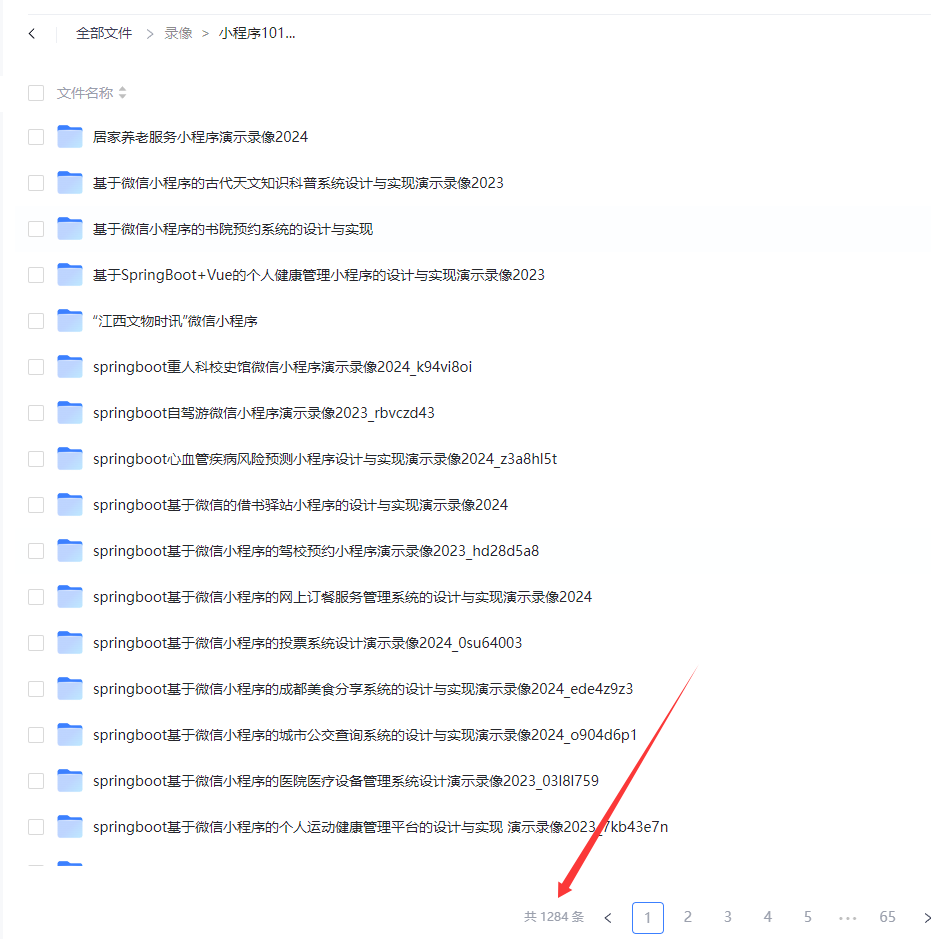Click folder icon for springboot城市公交查询系统
Viewport: 931px width, 939px height.
70,735
